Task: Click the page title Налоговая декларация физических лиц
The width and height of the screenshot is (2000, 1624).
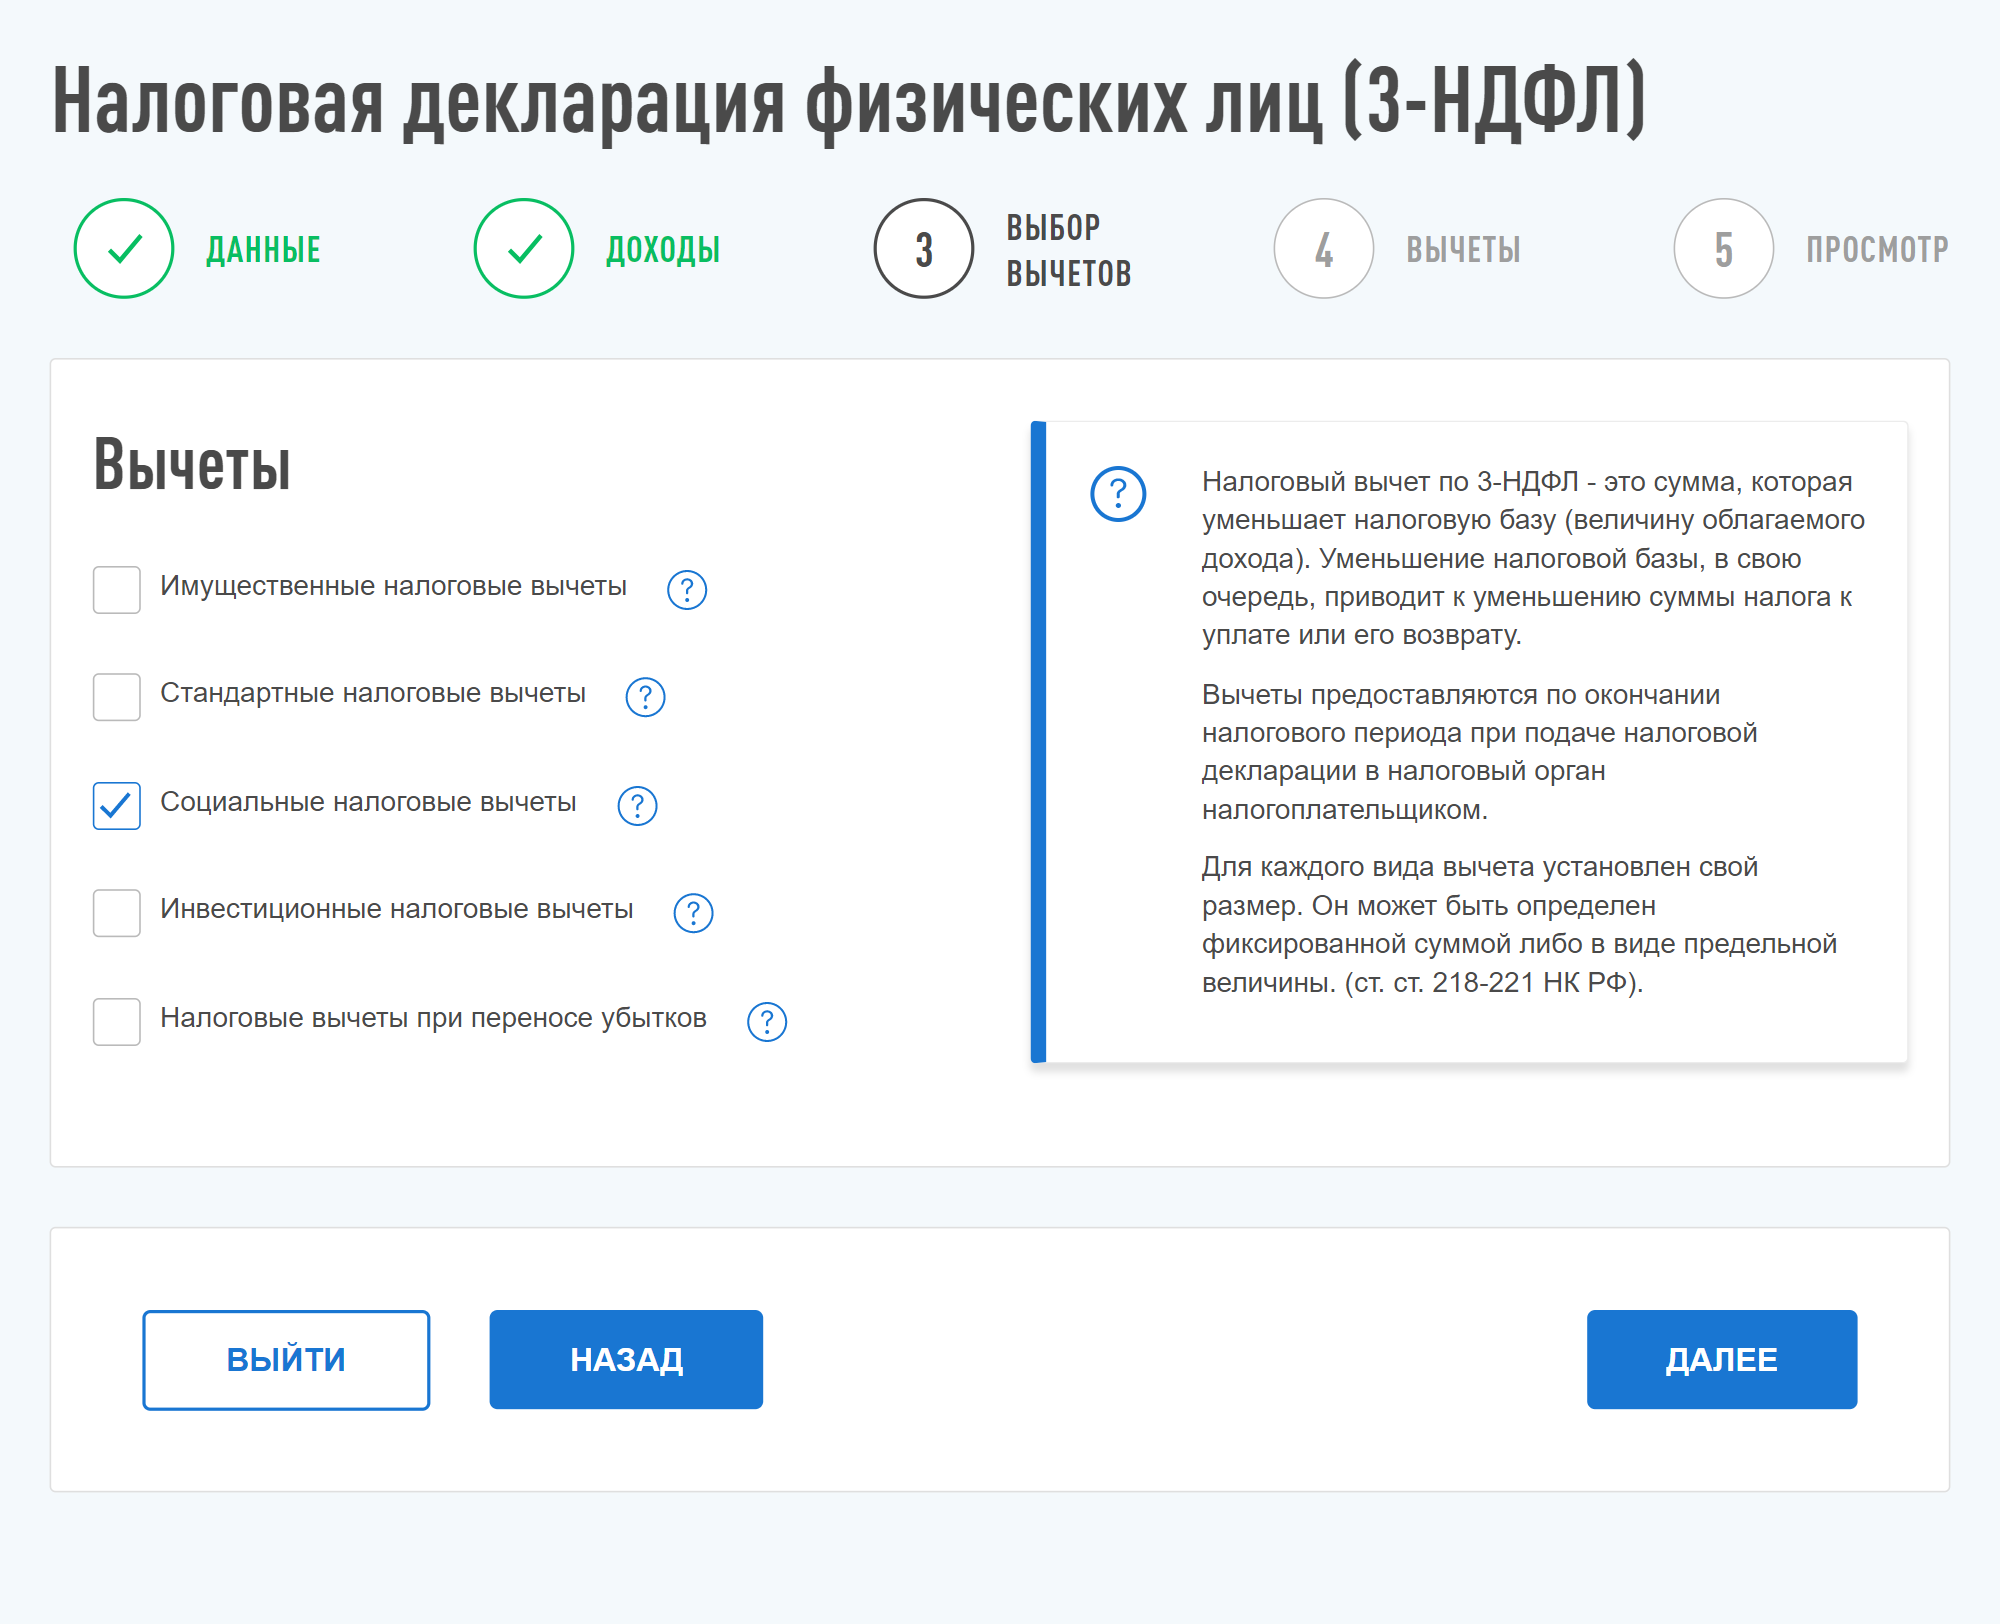Action: (x=848, y=103)
